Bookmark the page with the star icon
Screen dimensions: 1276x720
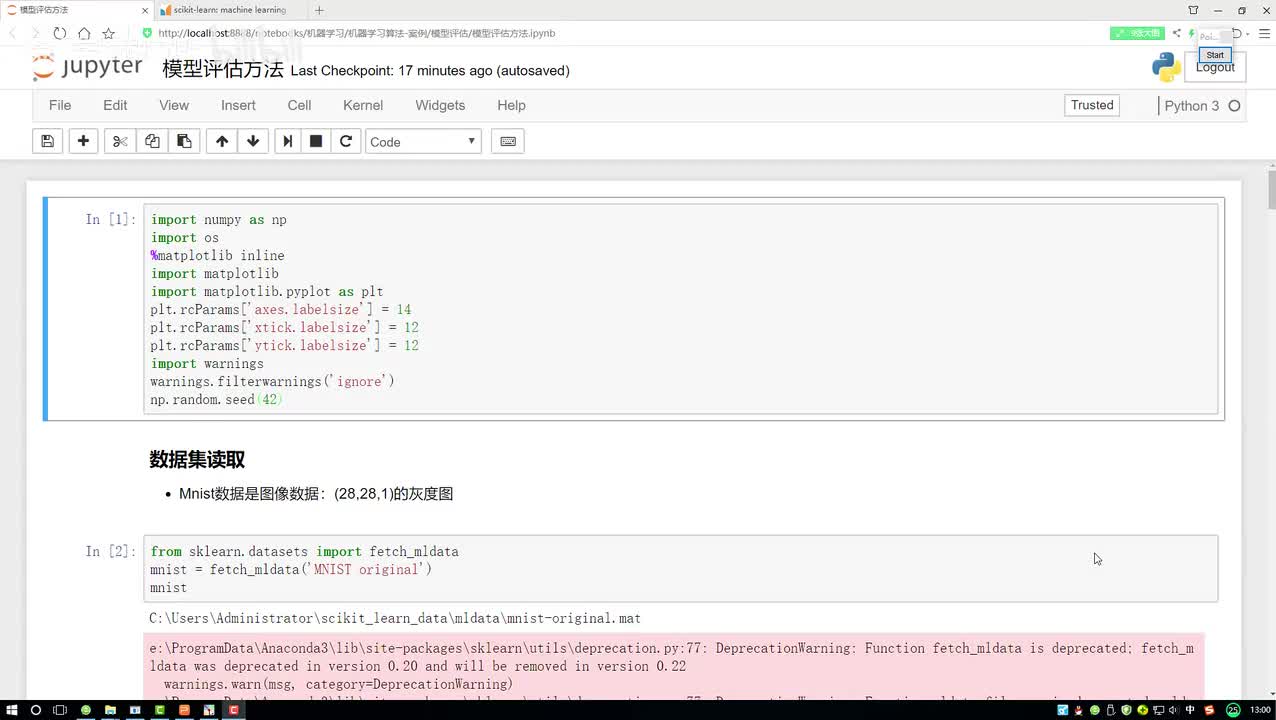(109, 33)
